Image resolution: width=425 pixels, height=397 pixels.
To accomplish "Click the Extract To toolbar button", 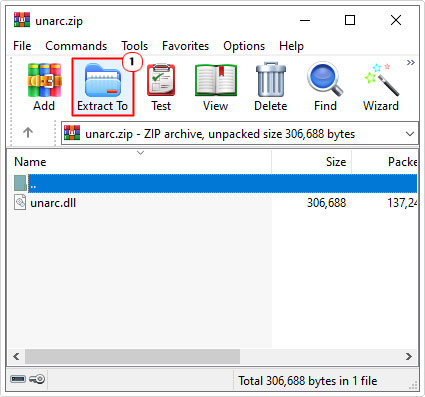I will (x=103, y=88).
